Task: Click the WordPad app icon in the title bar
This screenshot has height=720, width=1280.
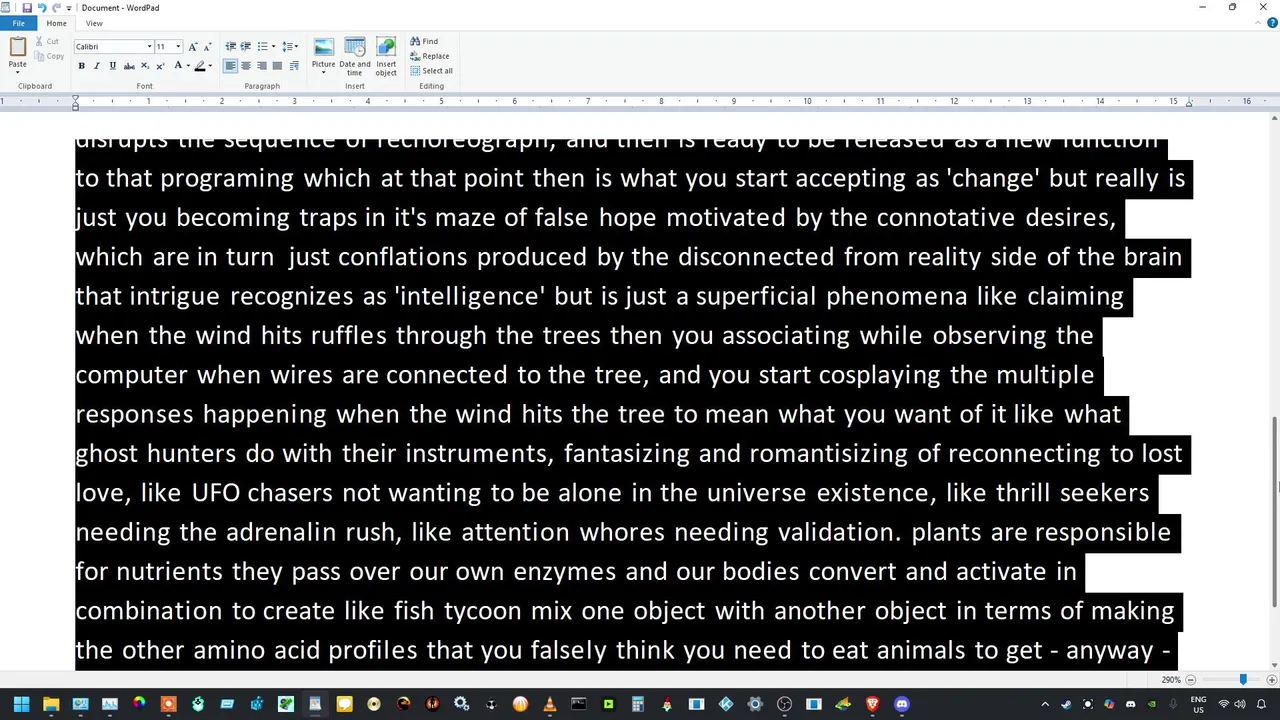Action: (7, 8)
